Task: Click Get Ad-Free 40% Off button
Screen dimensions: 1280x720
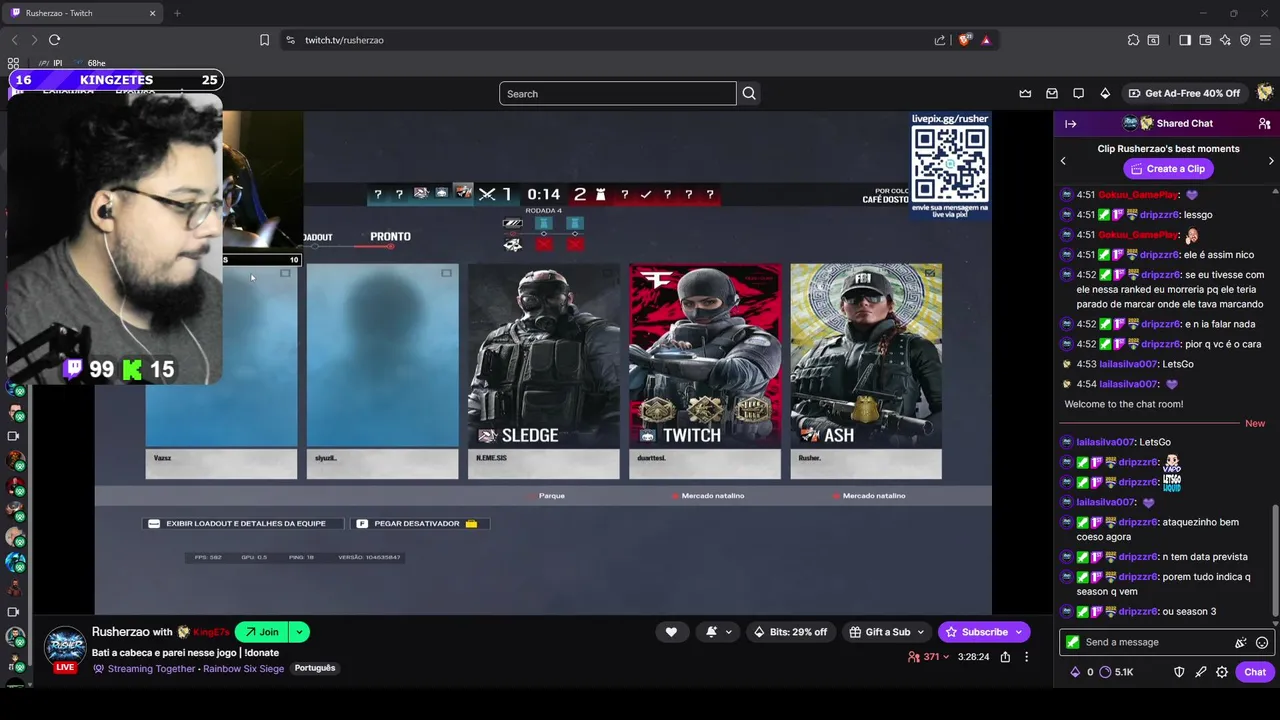Action: pos(1184,93)
